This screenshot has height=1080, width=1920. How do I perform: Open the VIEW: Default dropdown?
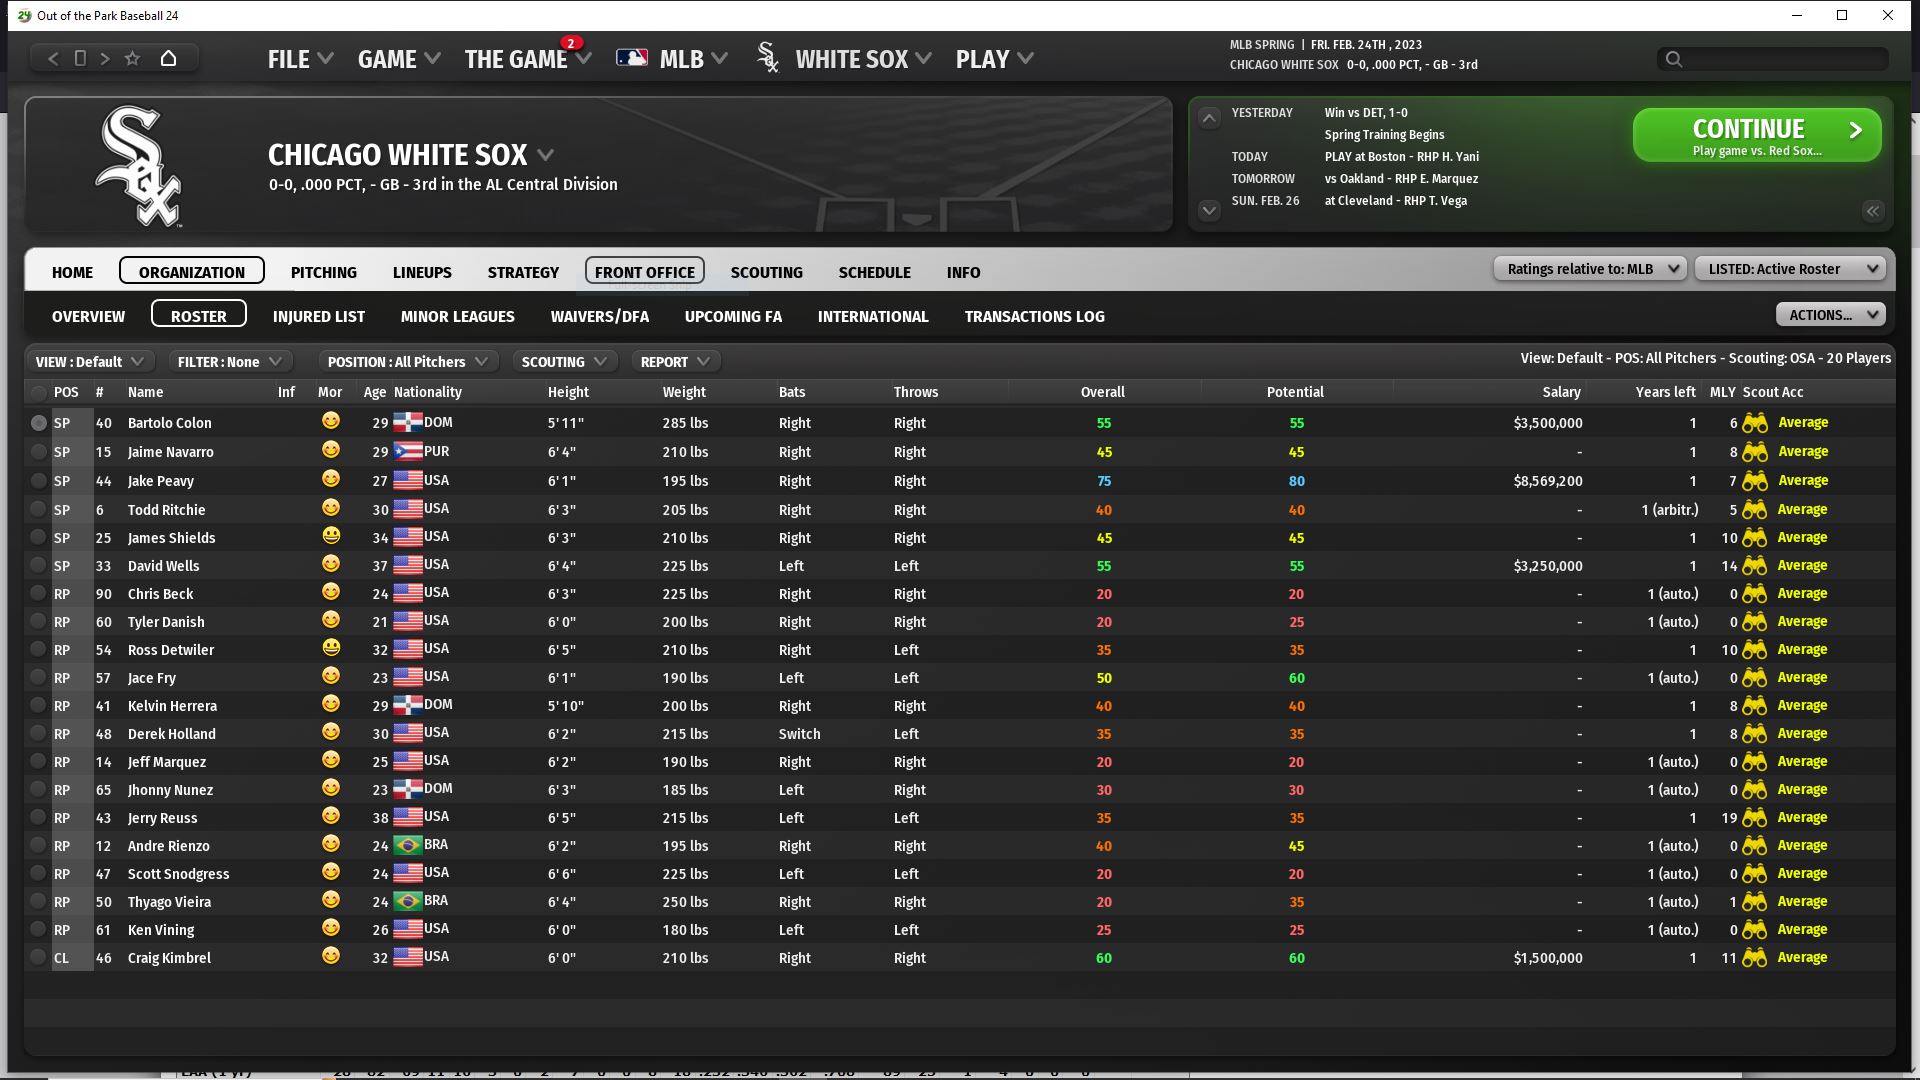click(x=90, y=362)
